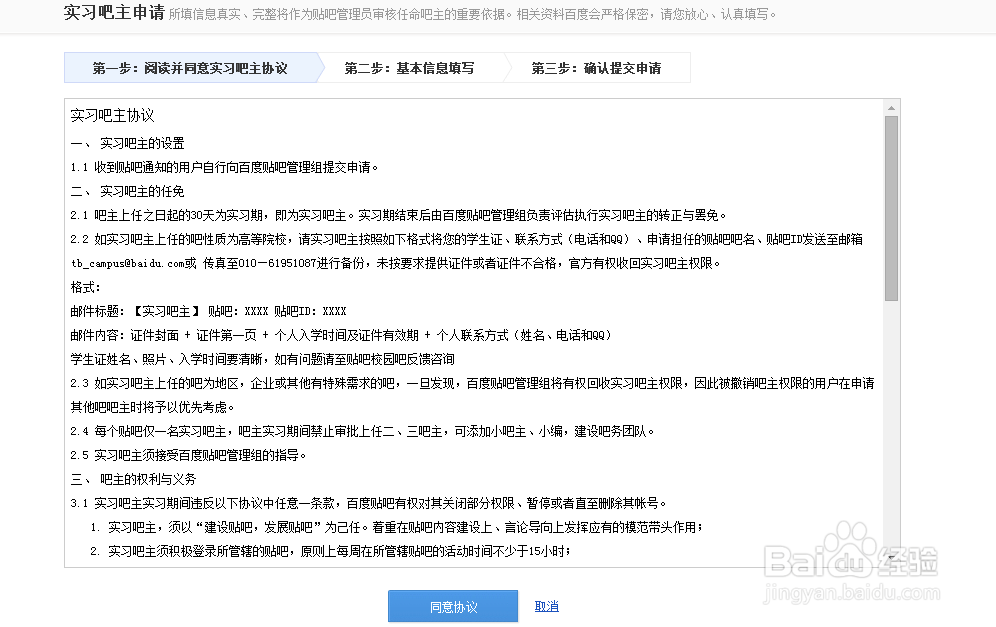The image size is (996, 627).
Task: Click the Baidu 经验 watermark logo icon
Action: [x=855, y=545]
